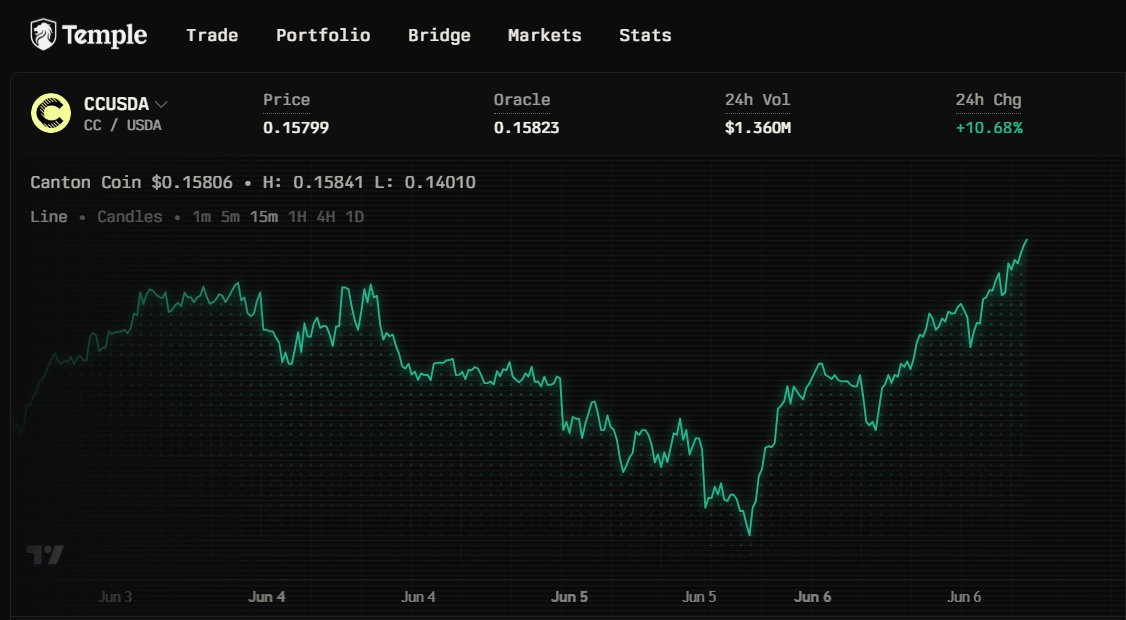Screen dimensions: 1126x620
Task: Switch chart to Candles view
Action: tap(130, 217)
